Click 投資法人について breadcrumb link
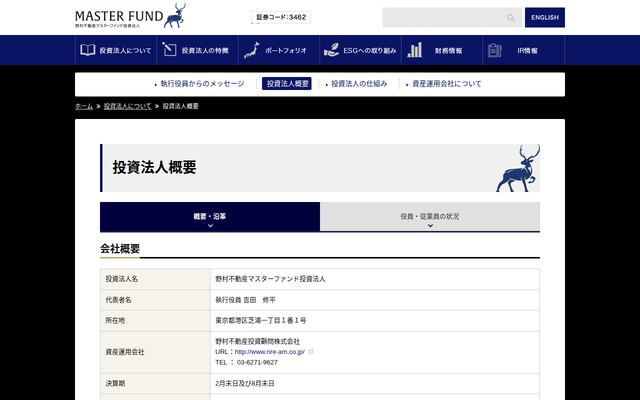Viewport: 640px width, 400px height. coord(127,106)
